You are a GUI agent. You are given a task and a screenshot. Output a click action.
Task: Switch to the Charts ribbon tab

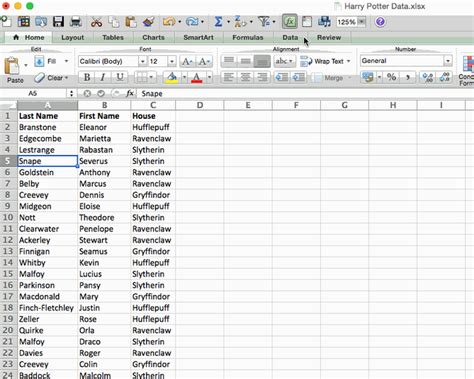pyautogui.click(x=153, y=37)
